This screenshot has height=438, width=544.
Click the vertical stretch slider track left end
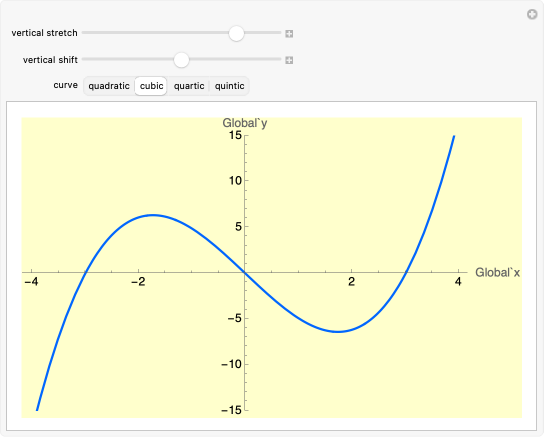(84, 33)
